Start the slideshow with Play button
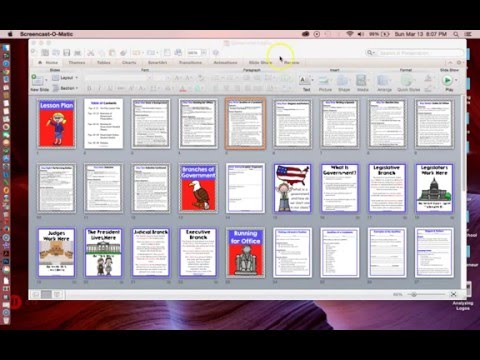This screenshot has width=480, height=360. (447, 80)
